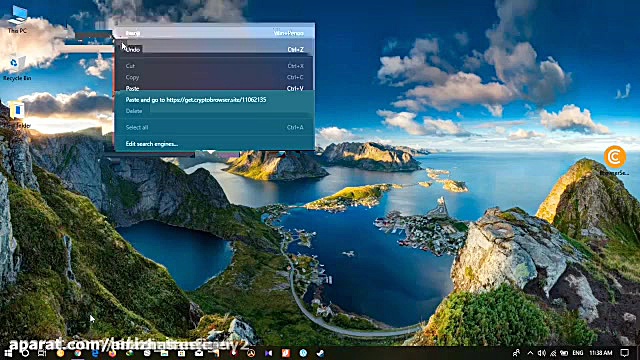The height and width of the screenshot is (360, 640).
Task: Open Visual Studio from the taskbar
Action: pyautogui.click(x=268, y=353)
